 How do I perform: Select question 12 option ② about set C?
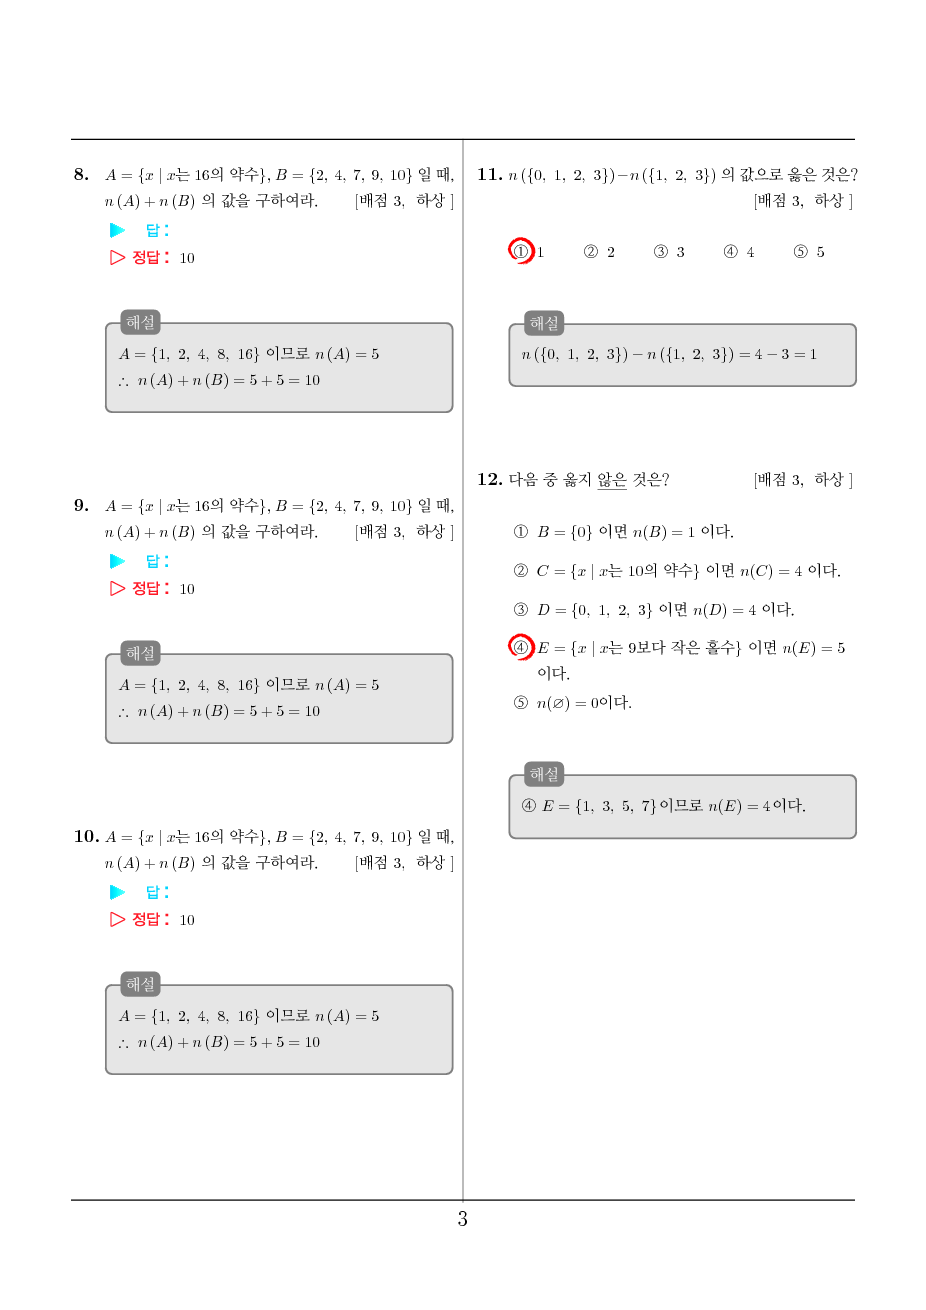[x=677, y=571]
